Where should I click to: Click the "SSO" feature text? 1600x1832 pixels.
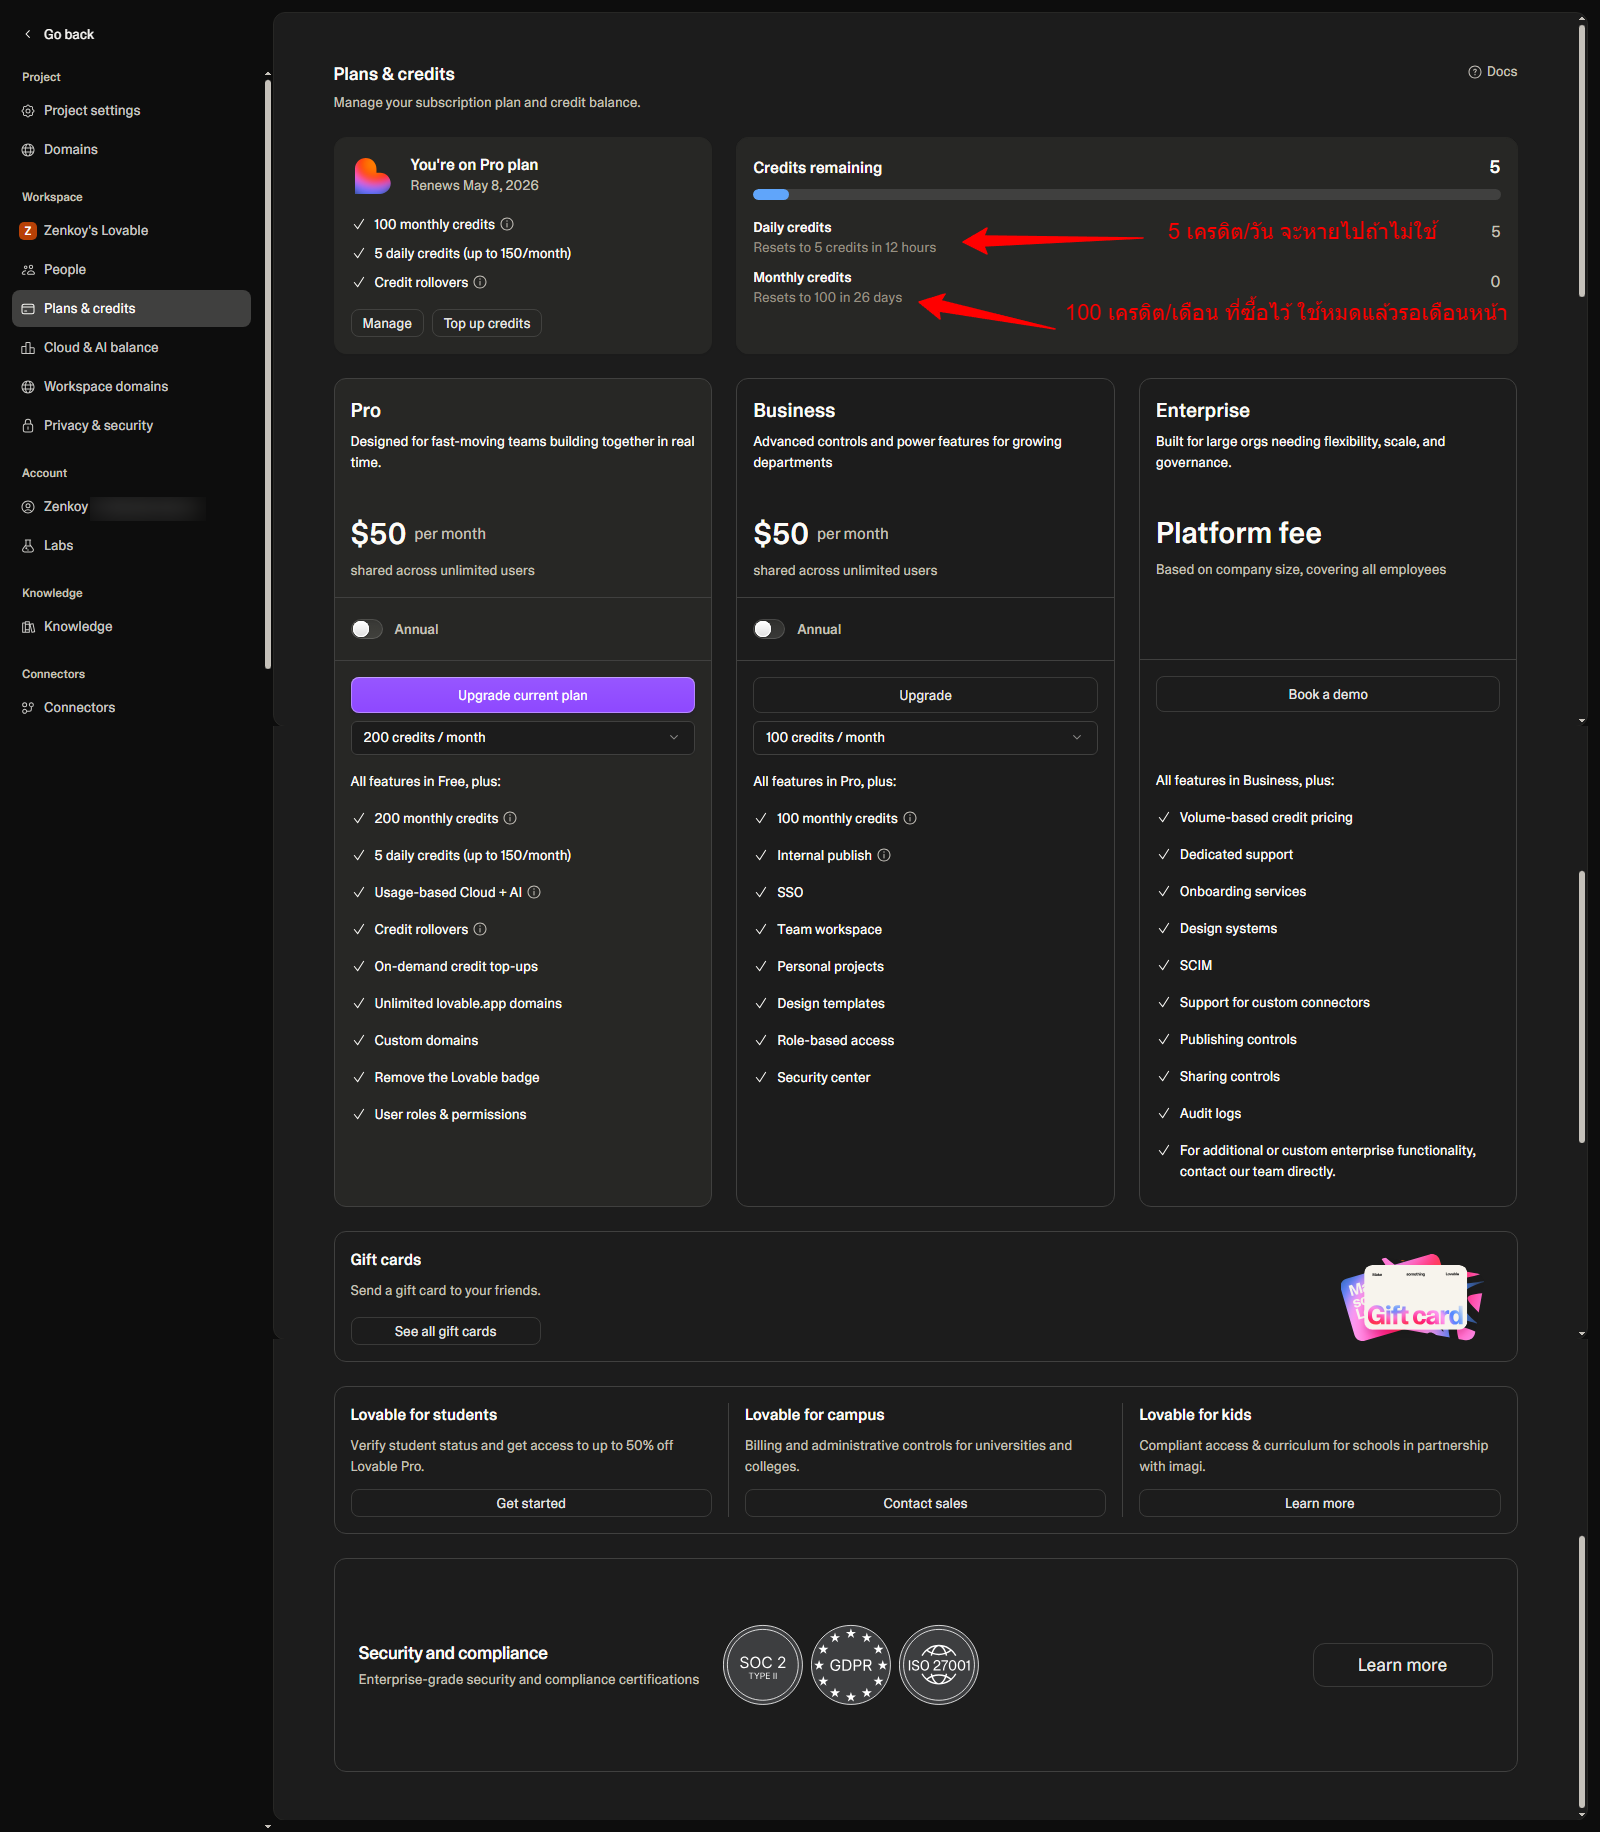(x=790, y=893)
